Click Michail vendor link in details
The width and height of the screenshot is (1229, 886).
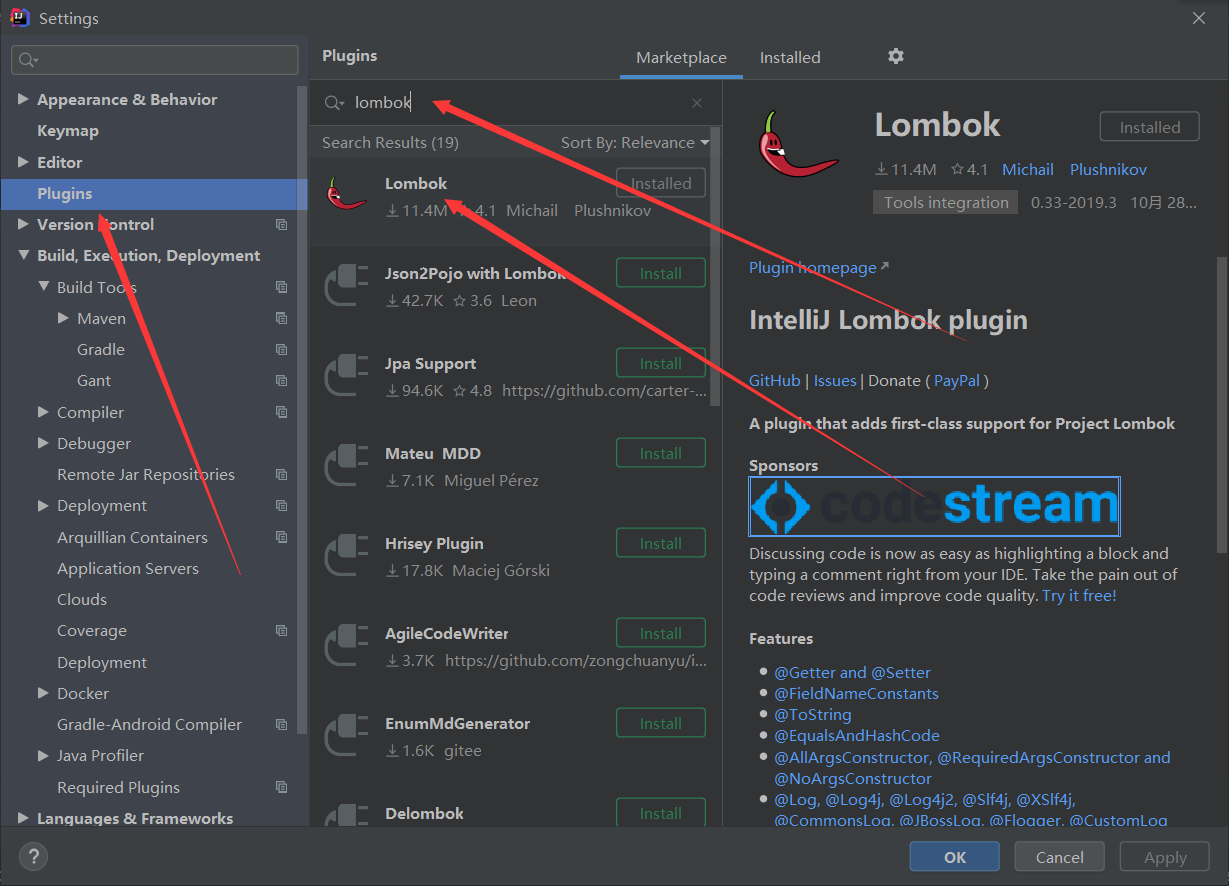(x=1028, y=170)
